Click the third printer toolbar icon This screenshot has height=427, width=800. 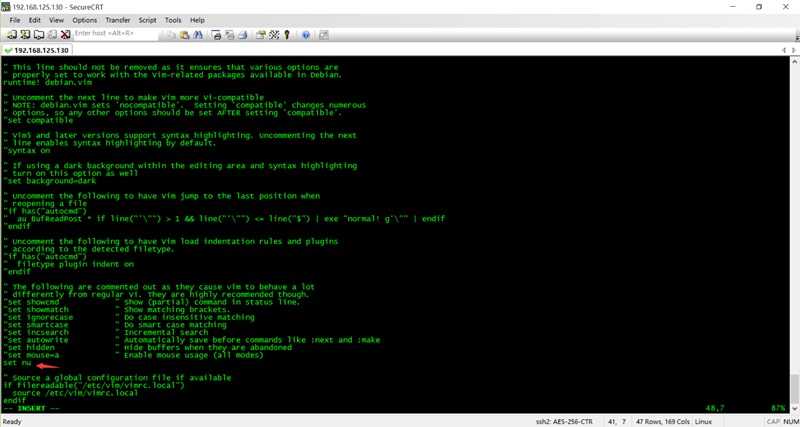click(243, 35)
